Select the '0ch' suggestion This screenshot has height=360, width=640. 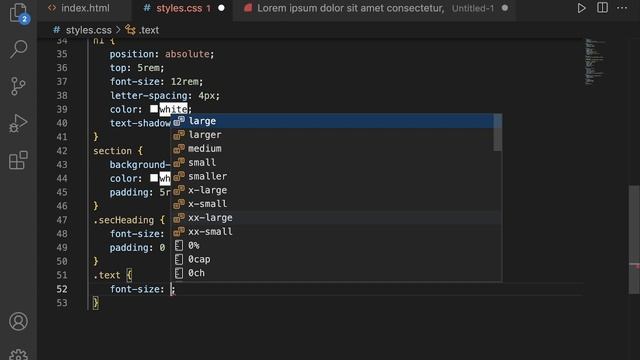click(x=332, y=273)
